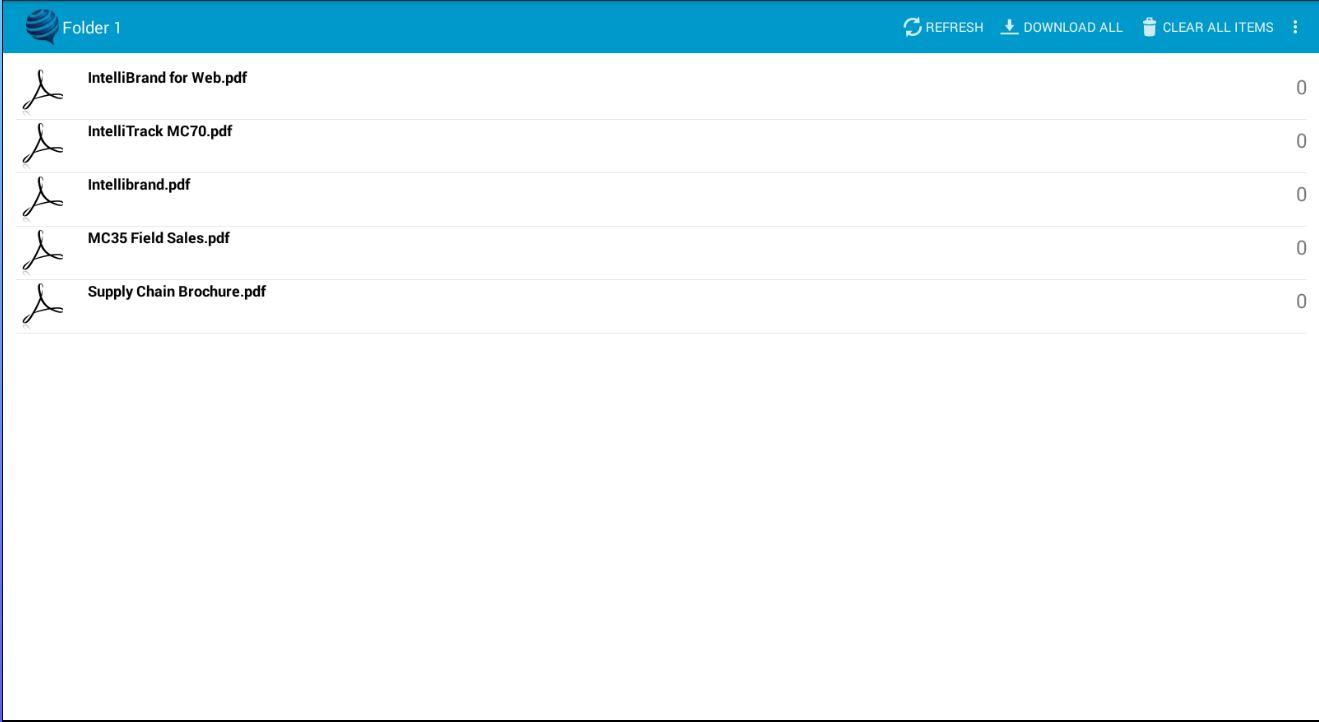Open MC35 Field Sales.pdf file name
The height and width of the screenshot is (722, 1319).
(x=159, y=239)
